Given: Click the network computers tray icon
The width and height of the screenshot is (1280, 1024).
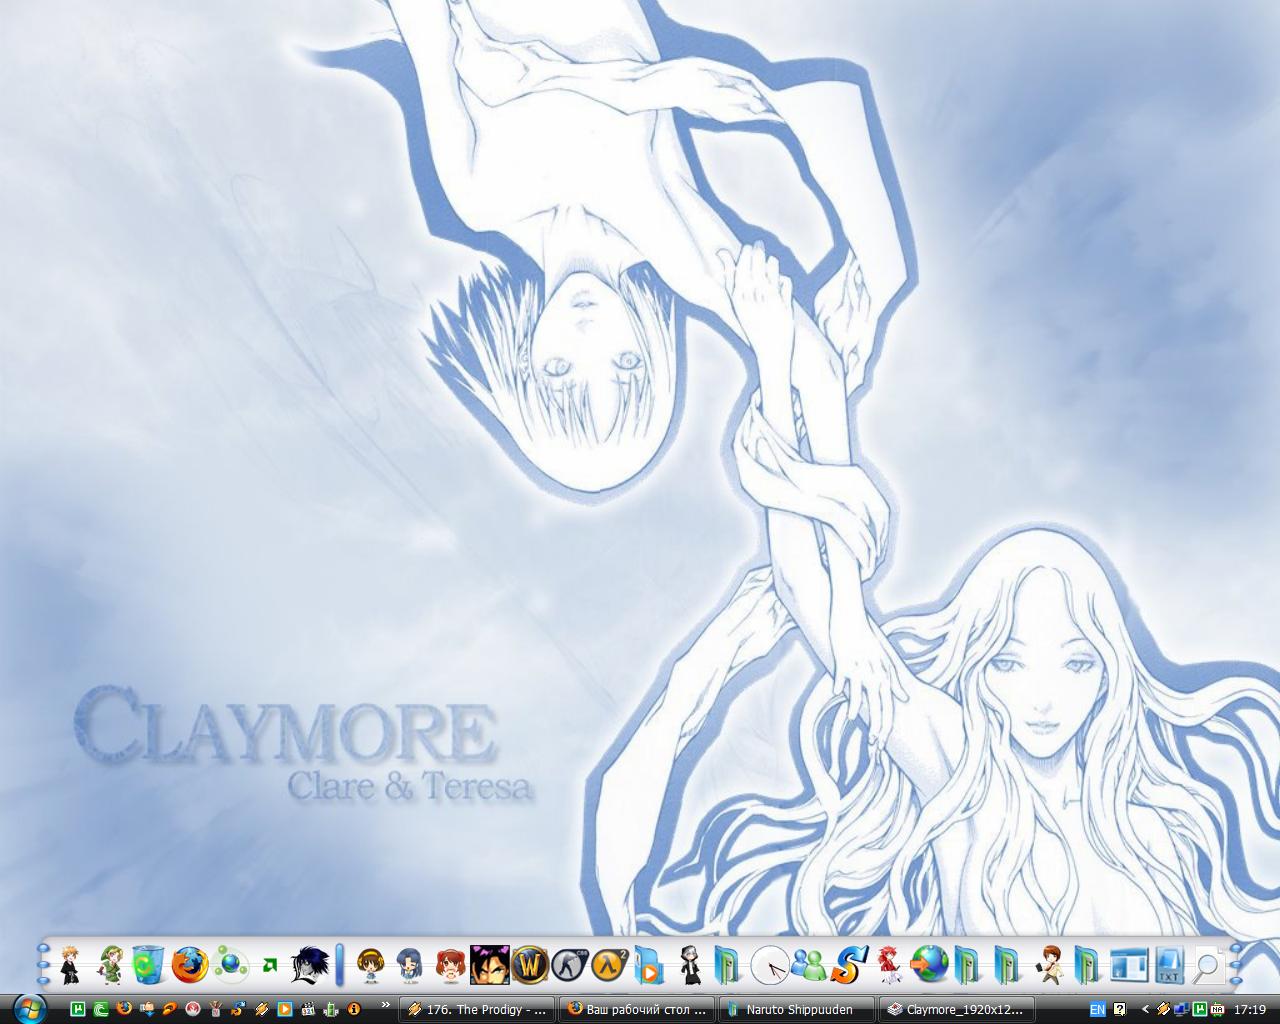Looking at the screenshot, I should coord(1181,1010).
